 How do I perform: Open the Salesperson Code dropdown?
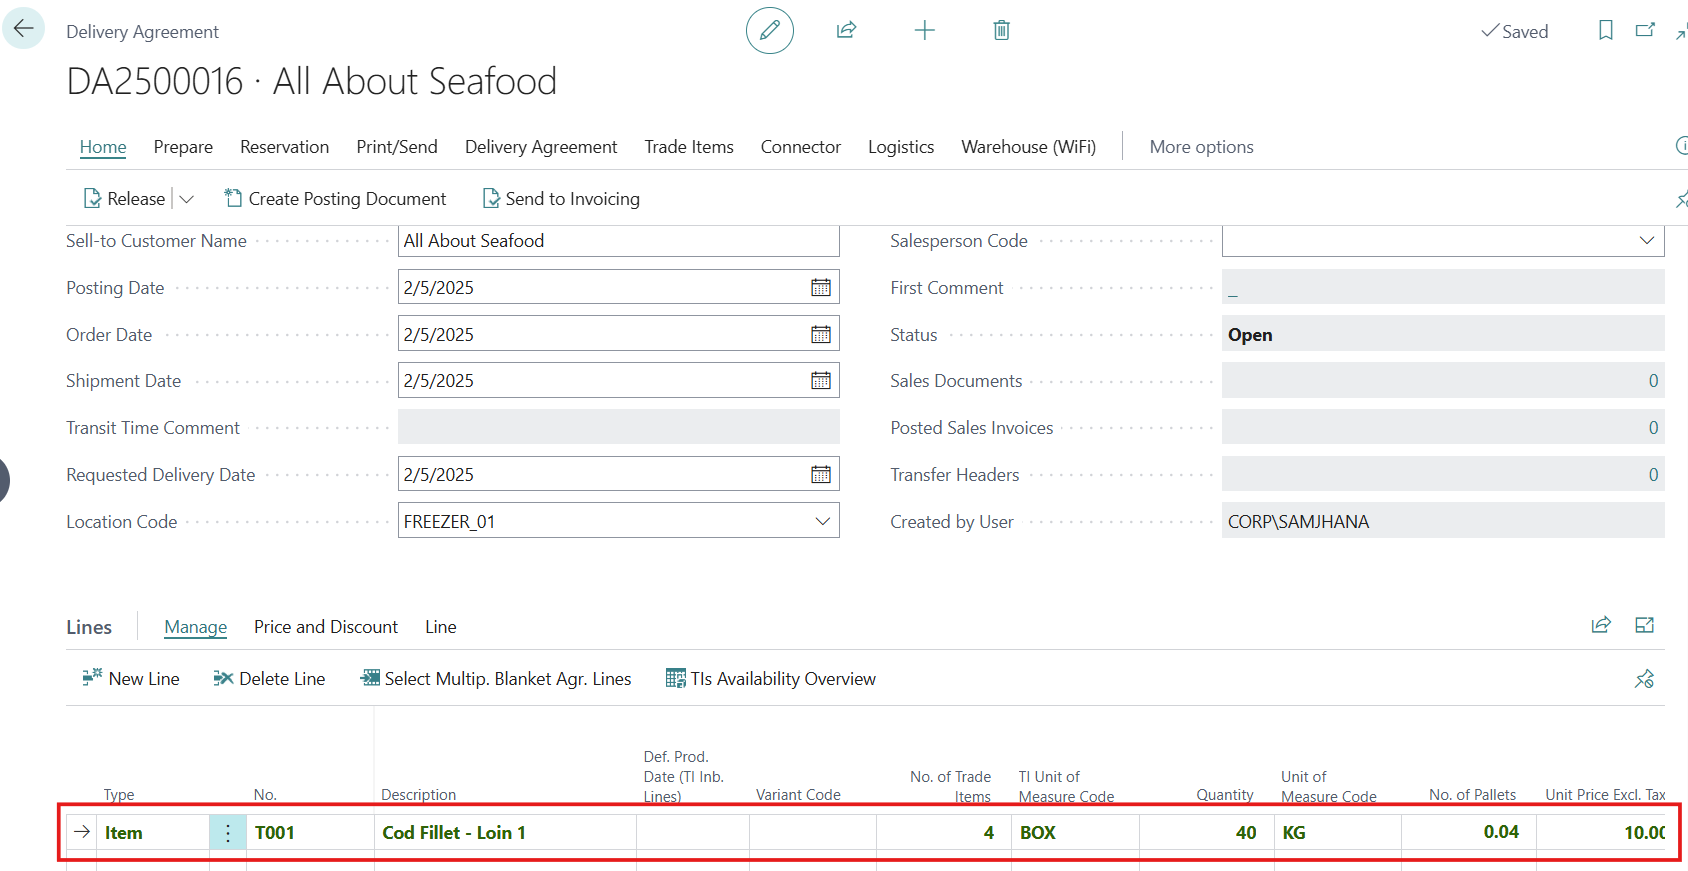[x=1646, y=241]
